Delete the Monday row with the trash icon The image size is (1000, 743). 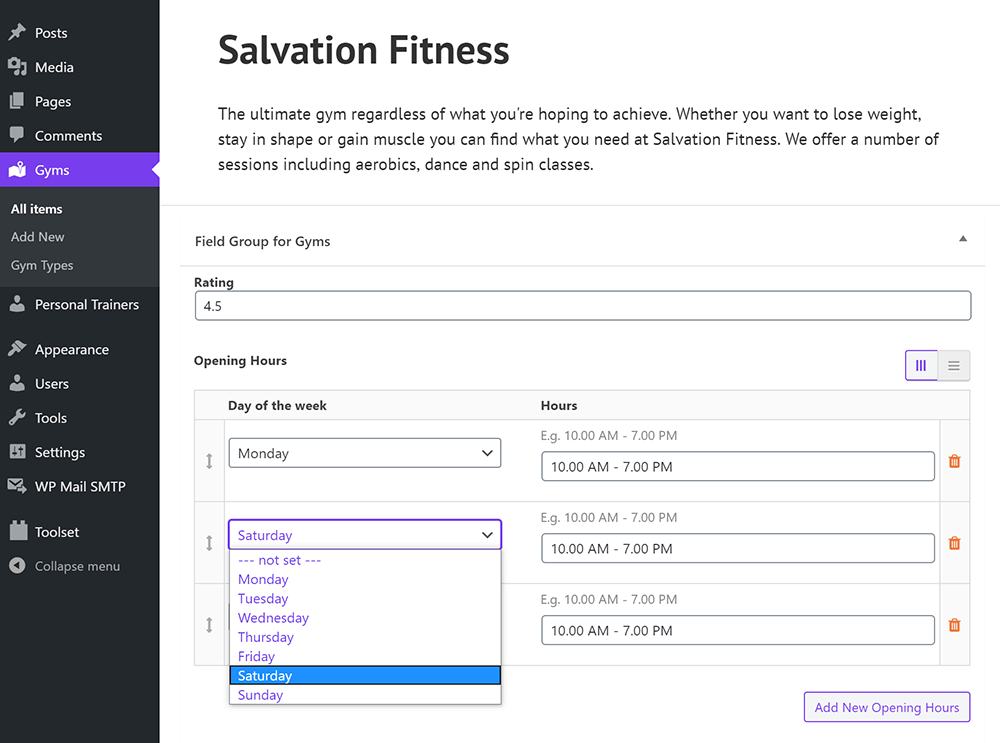954,461
